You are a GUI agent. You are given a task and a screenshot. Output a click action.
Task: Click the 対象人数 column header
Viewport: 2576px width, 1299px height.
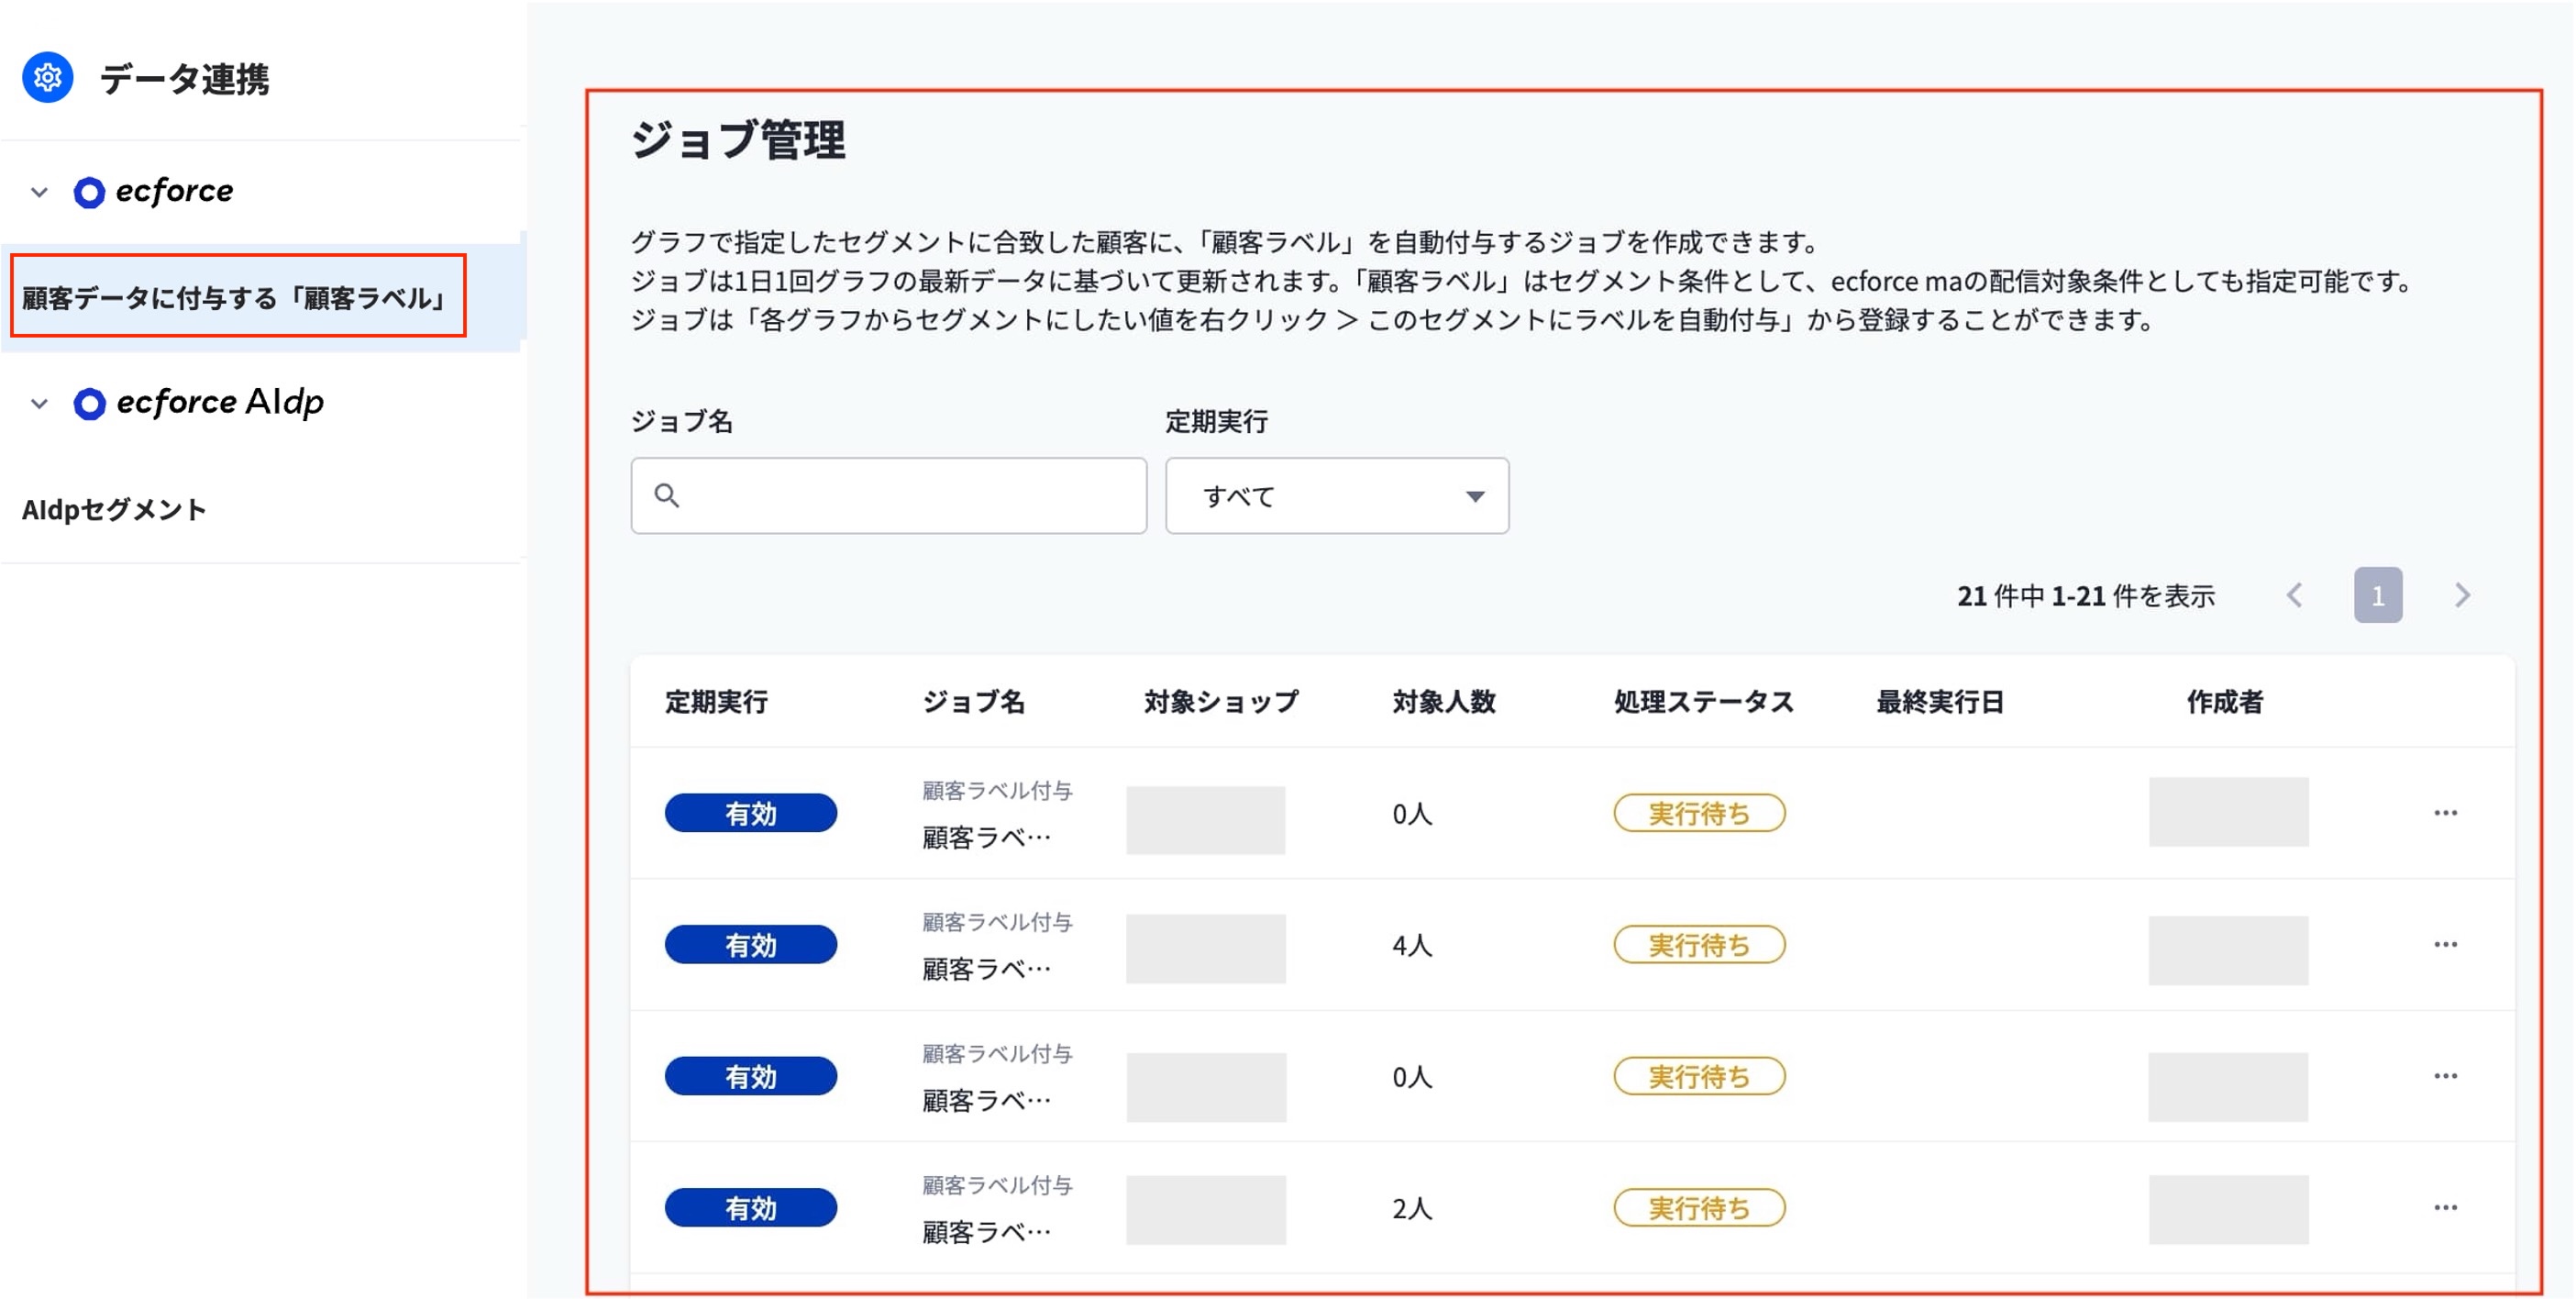point(1443,701)
